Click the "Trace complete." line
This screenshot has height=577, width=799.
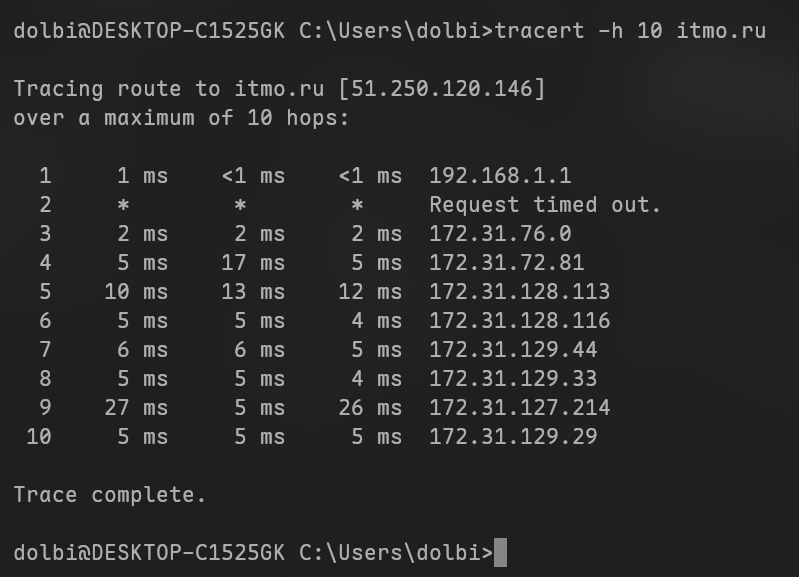(x=110, y=495)
